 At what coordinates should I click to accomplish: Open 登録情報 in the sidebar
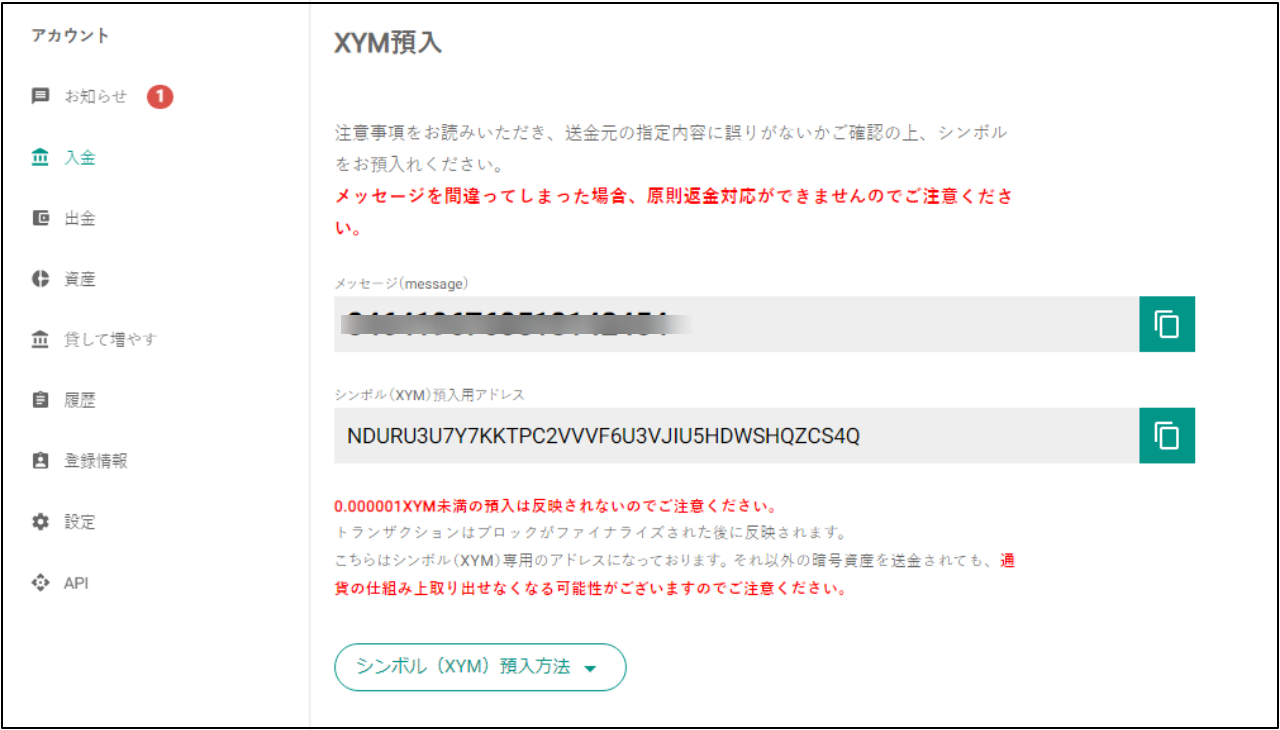(96, 461)
